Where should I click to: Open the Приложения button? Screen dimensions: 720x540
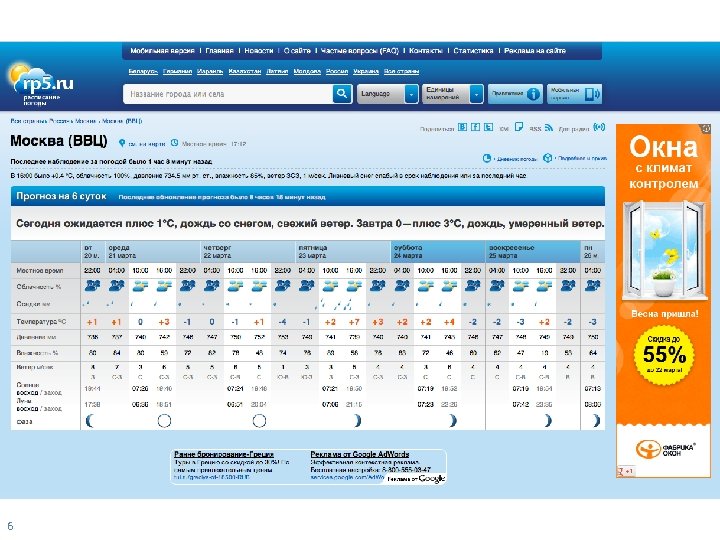pos(515,94)
